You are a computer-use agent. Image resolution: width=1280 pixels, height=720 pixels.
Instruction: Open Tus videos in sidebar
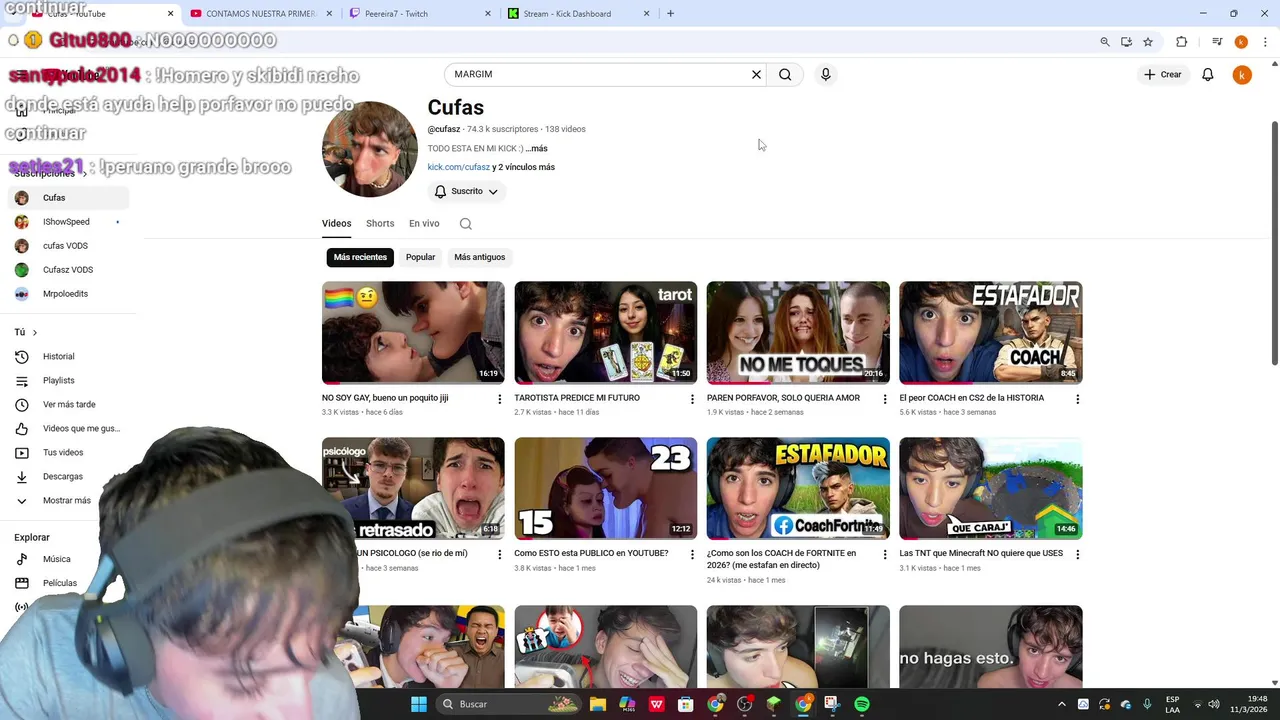click(x=66, y=452)
